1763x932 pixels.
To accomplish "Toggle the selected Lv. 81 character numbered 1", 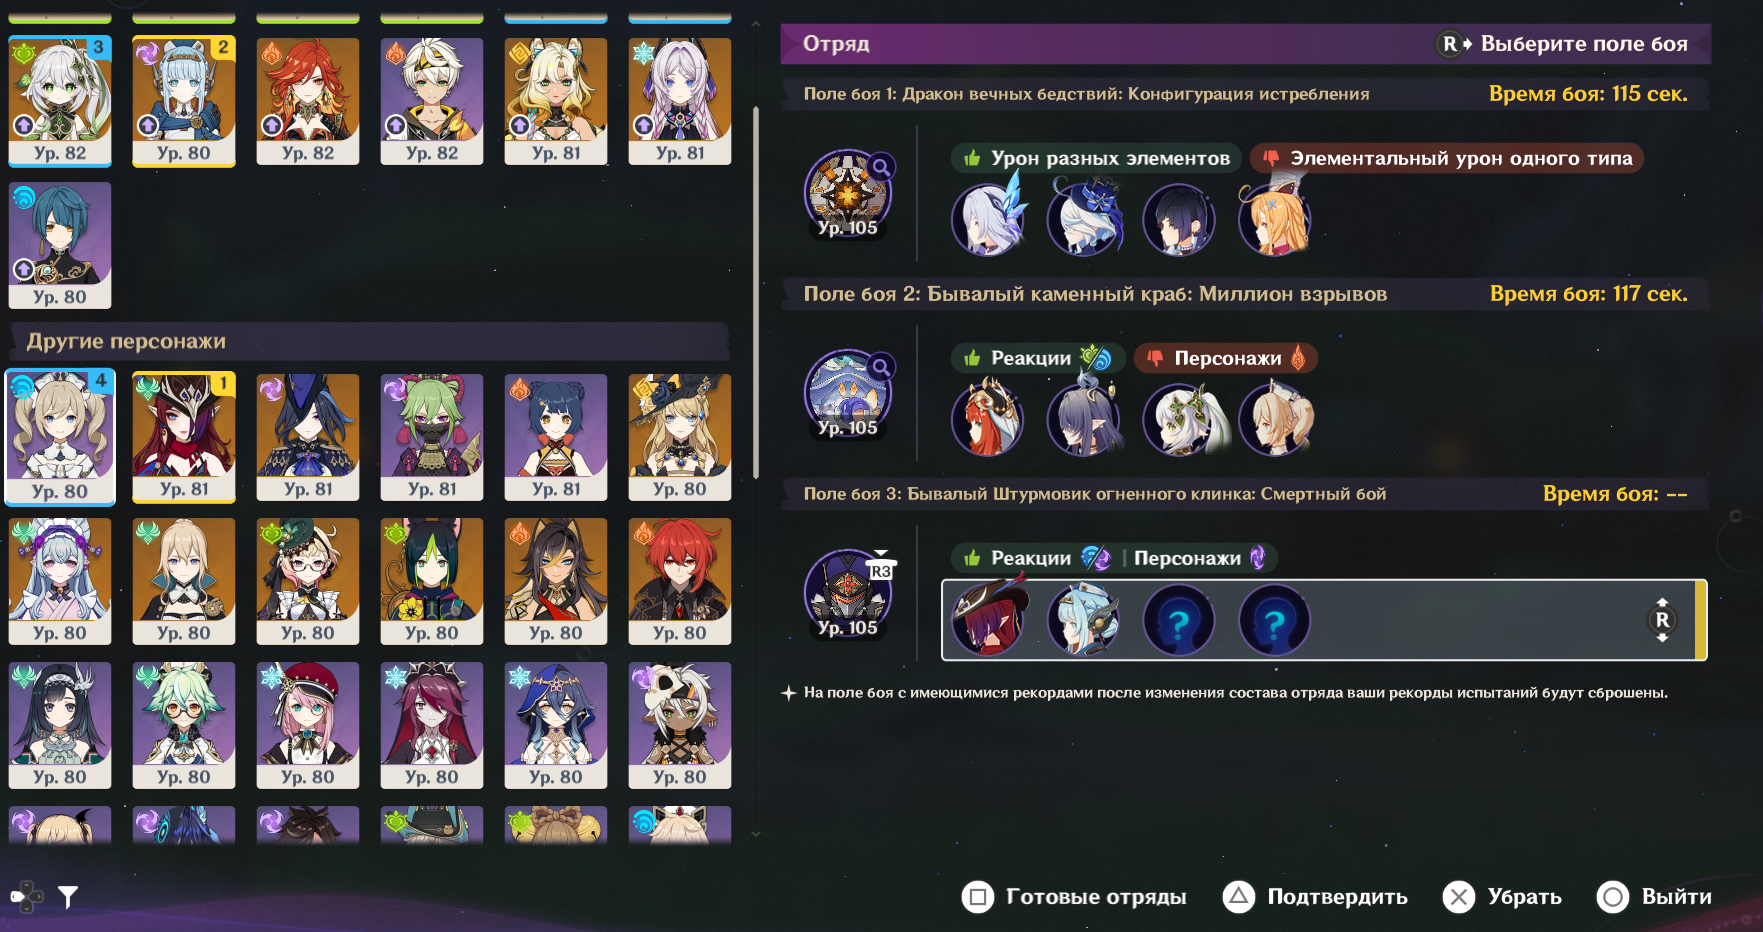I will (184, 437).
